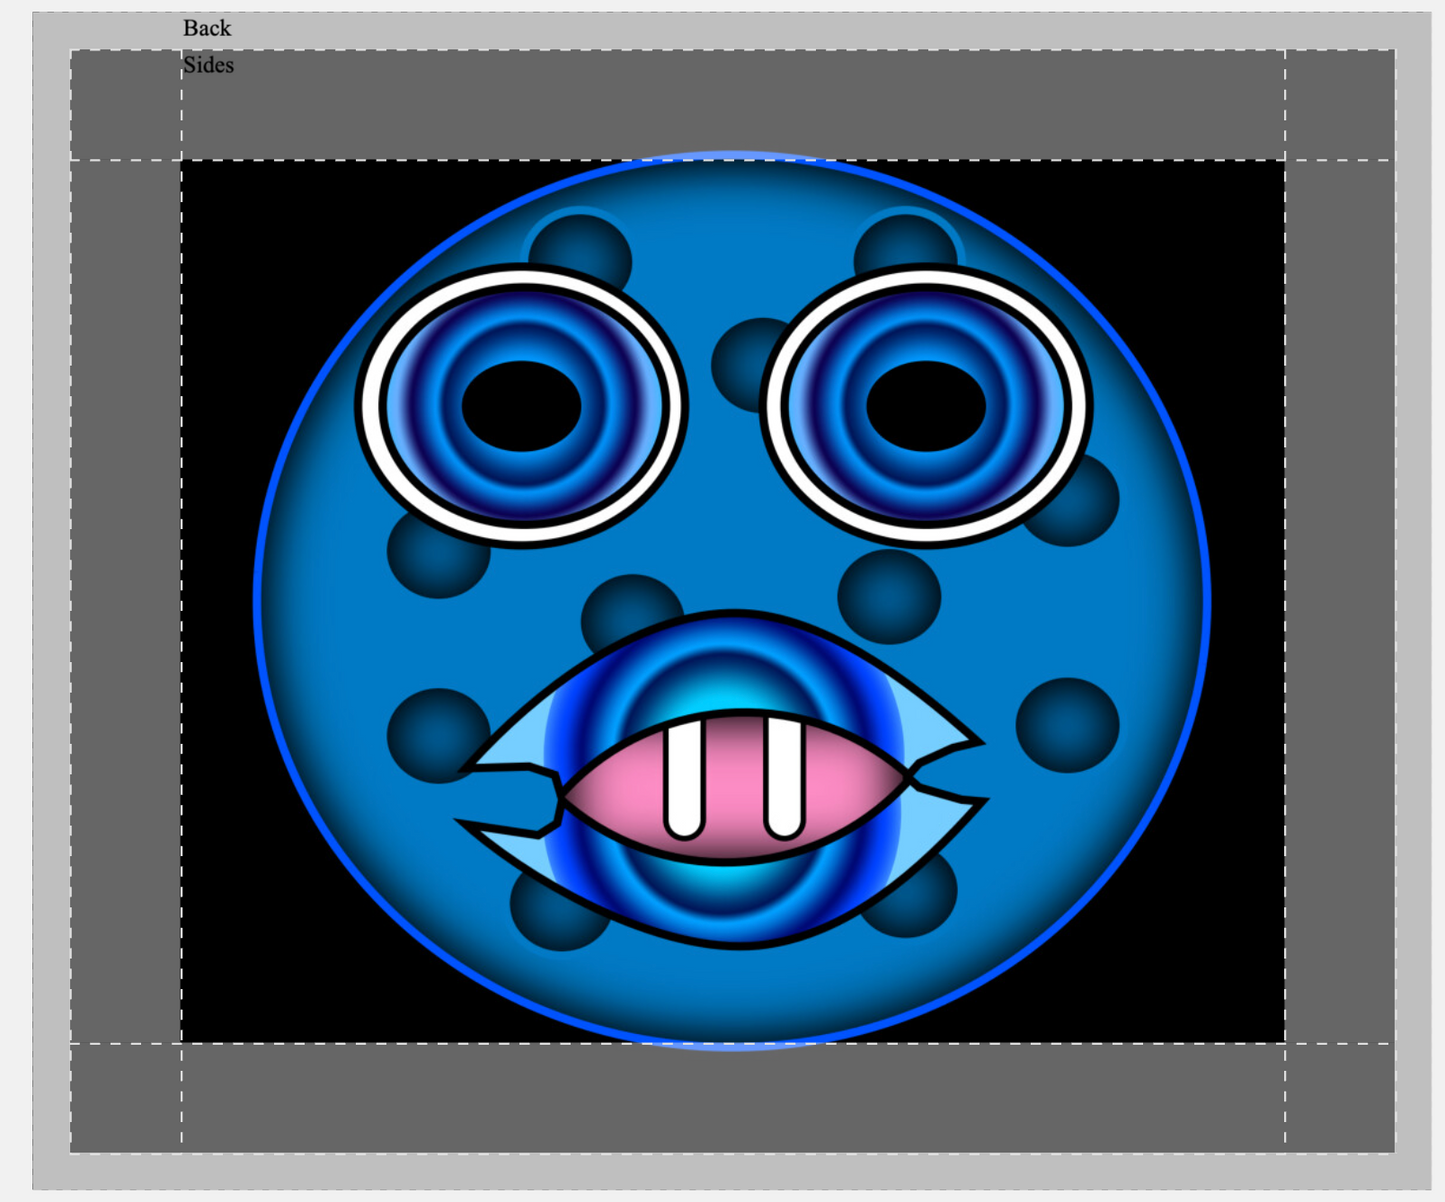Click the right eye's black pupil
The image size is (1445, 1202).
tap(926, 406)
